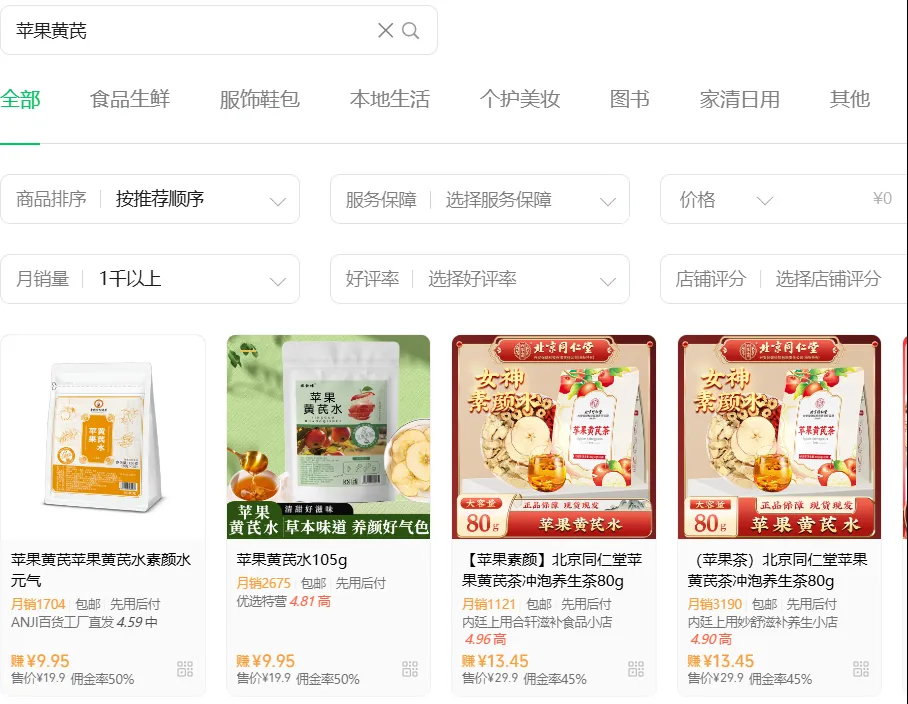Click the 苹果黄芪 search input field
This screenshot has width=908, height=704.
tap(191, 30)
